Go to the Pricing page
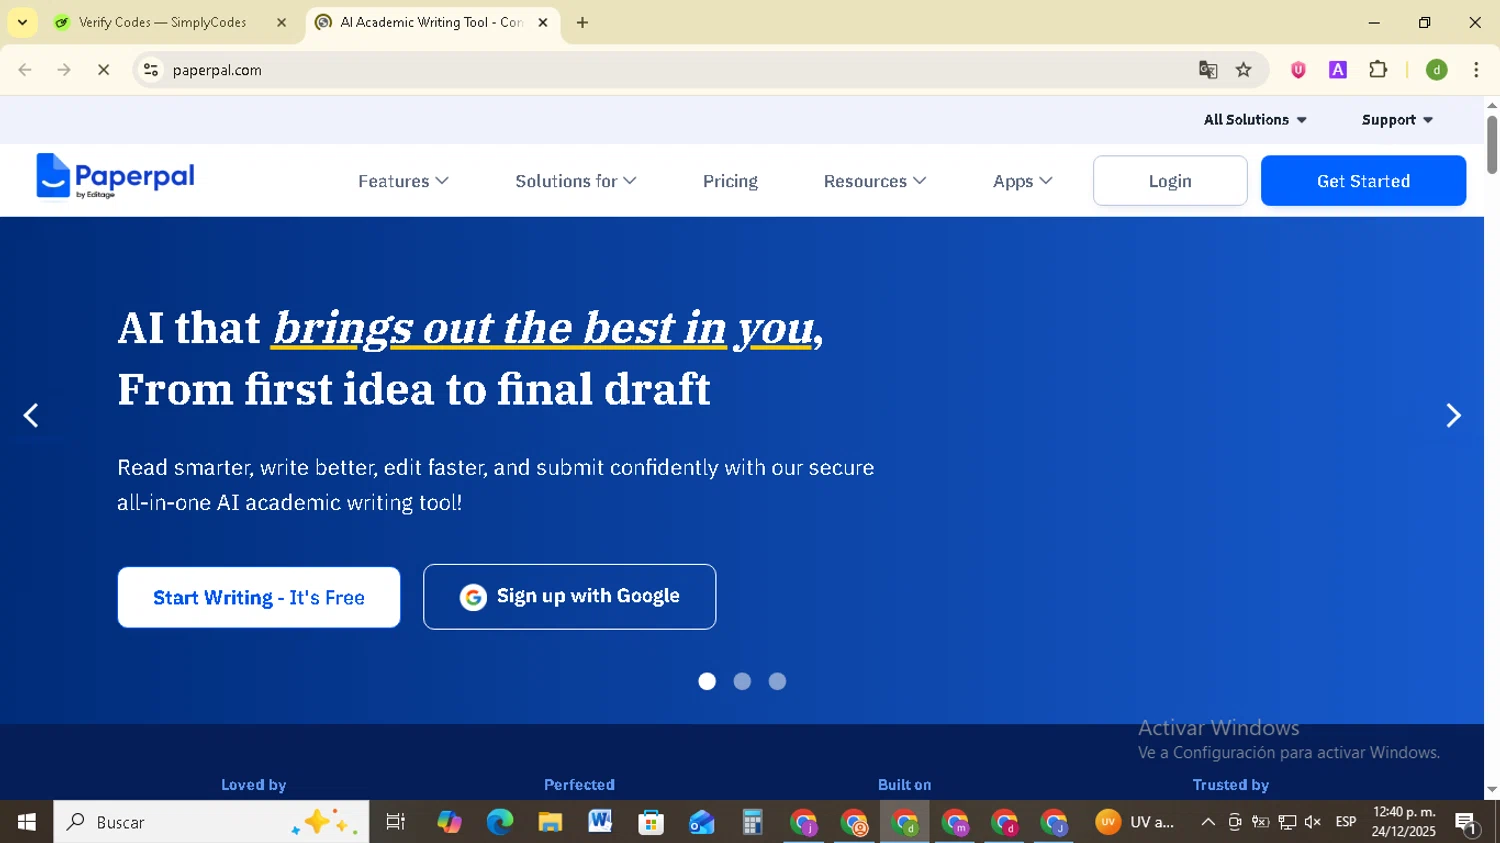This screenshot has width=1500, height=843. click(x=730, y=181)
